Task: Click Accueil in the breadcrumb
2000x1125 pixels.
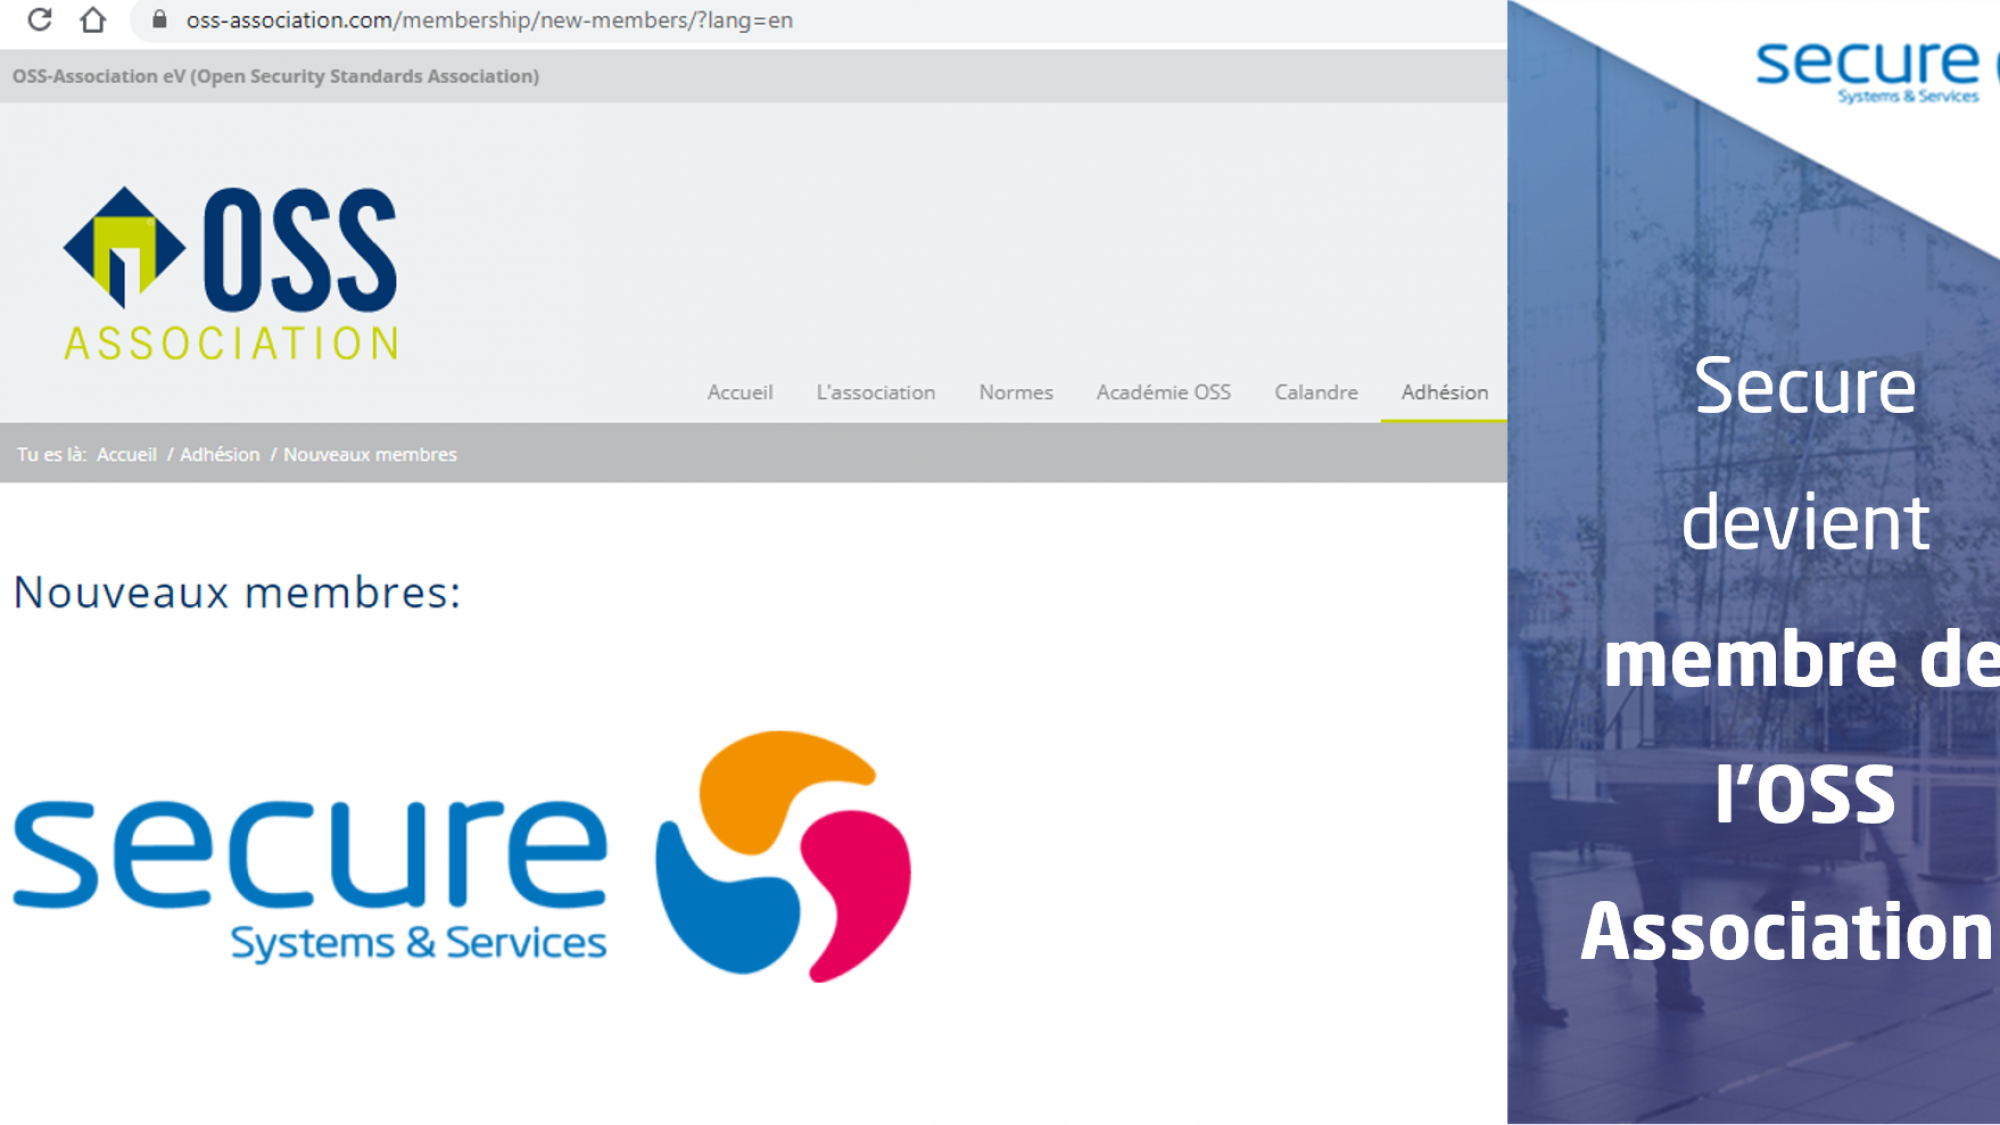Action: pyautogui.click(x=127, y=454)
